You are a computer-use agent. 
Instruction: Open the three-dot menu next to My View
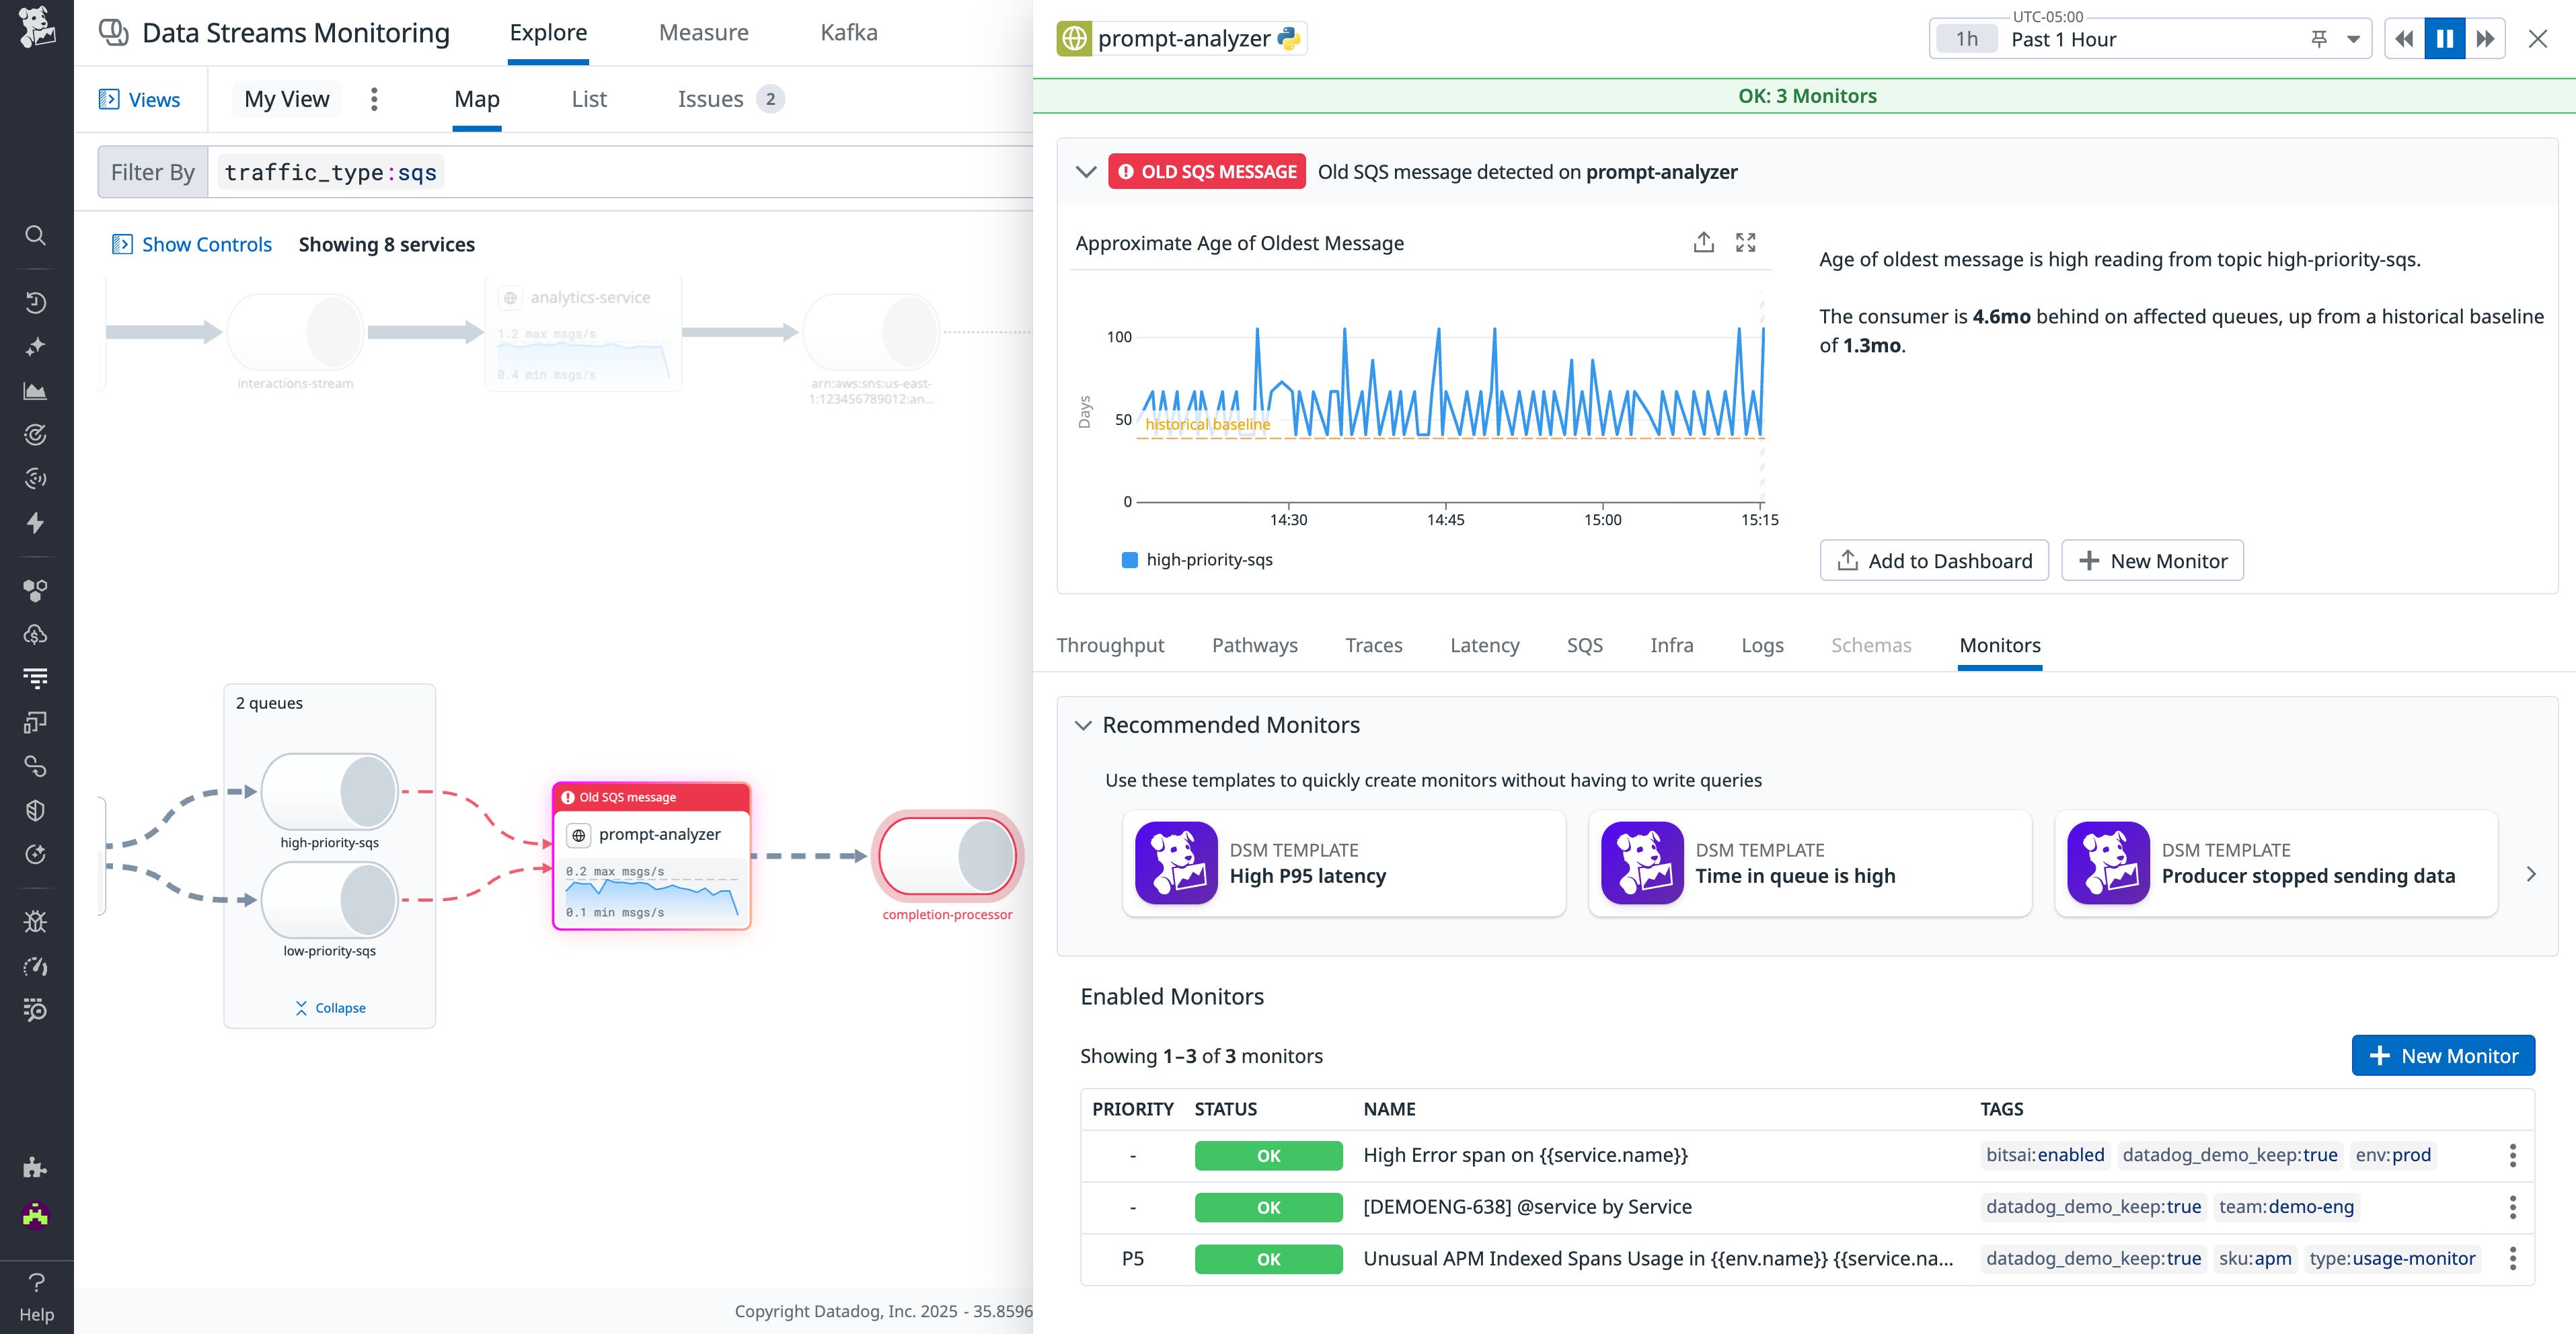pos(374,99)
